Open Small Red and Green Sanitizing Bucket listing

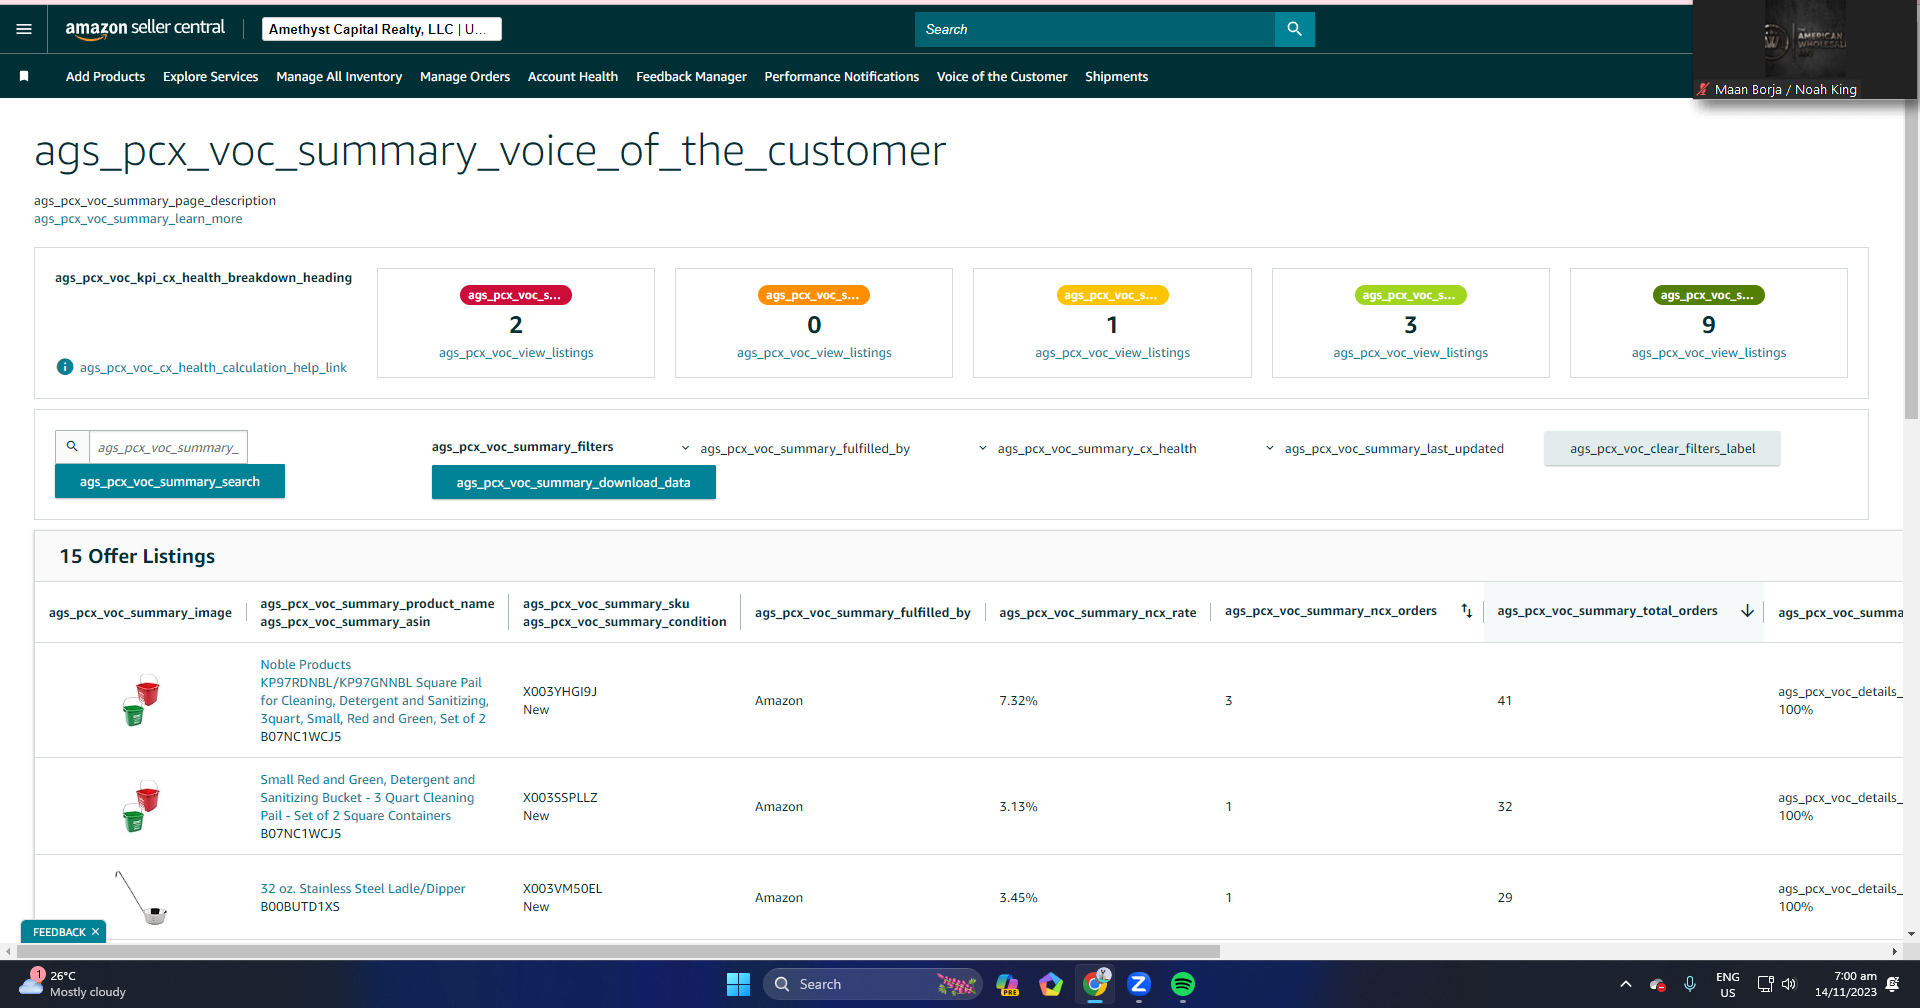tap(368, 798)
